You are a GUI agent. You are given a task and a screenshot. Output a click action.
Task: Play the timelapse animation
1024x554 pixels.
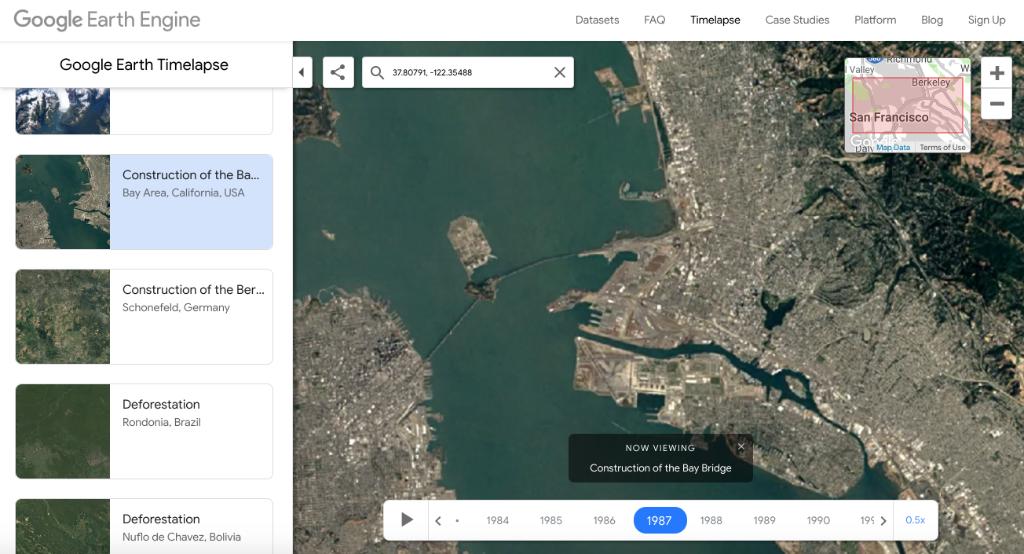[x=406, y=520]
